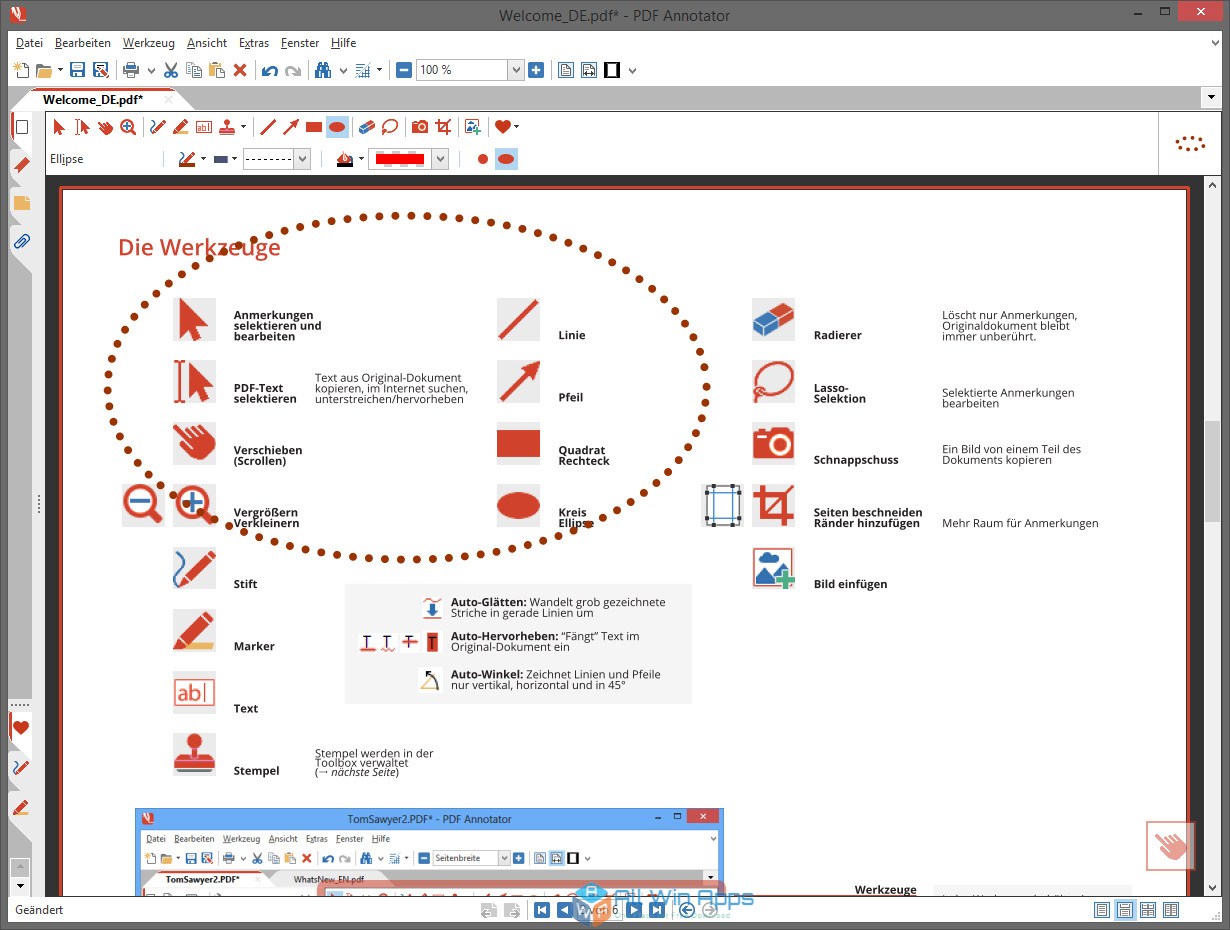Activate the Marker highlighter tool
The width and height of the screenshot is (1230, 930).
tap(181, 127)
